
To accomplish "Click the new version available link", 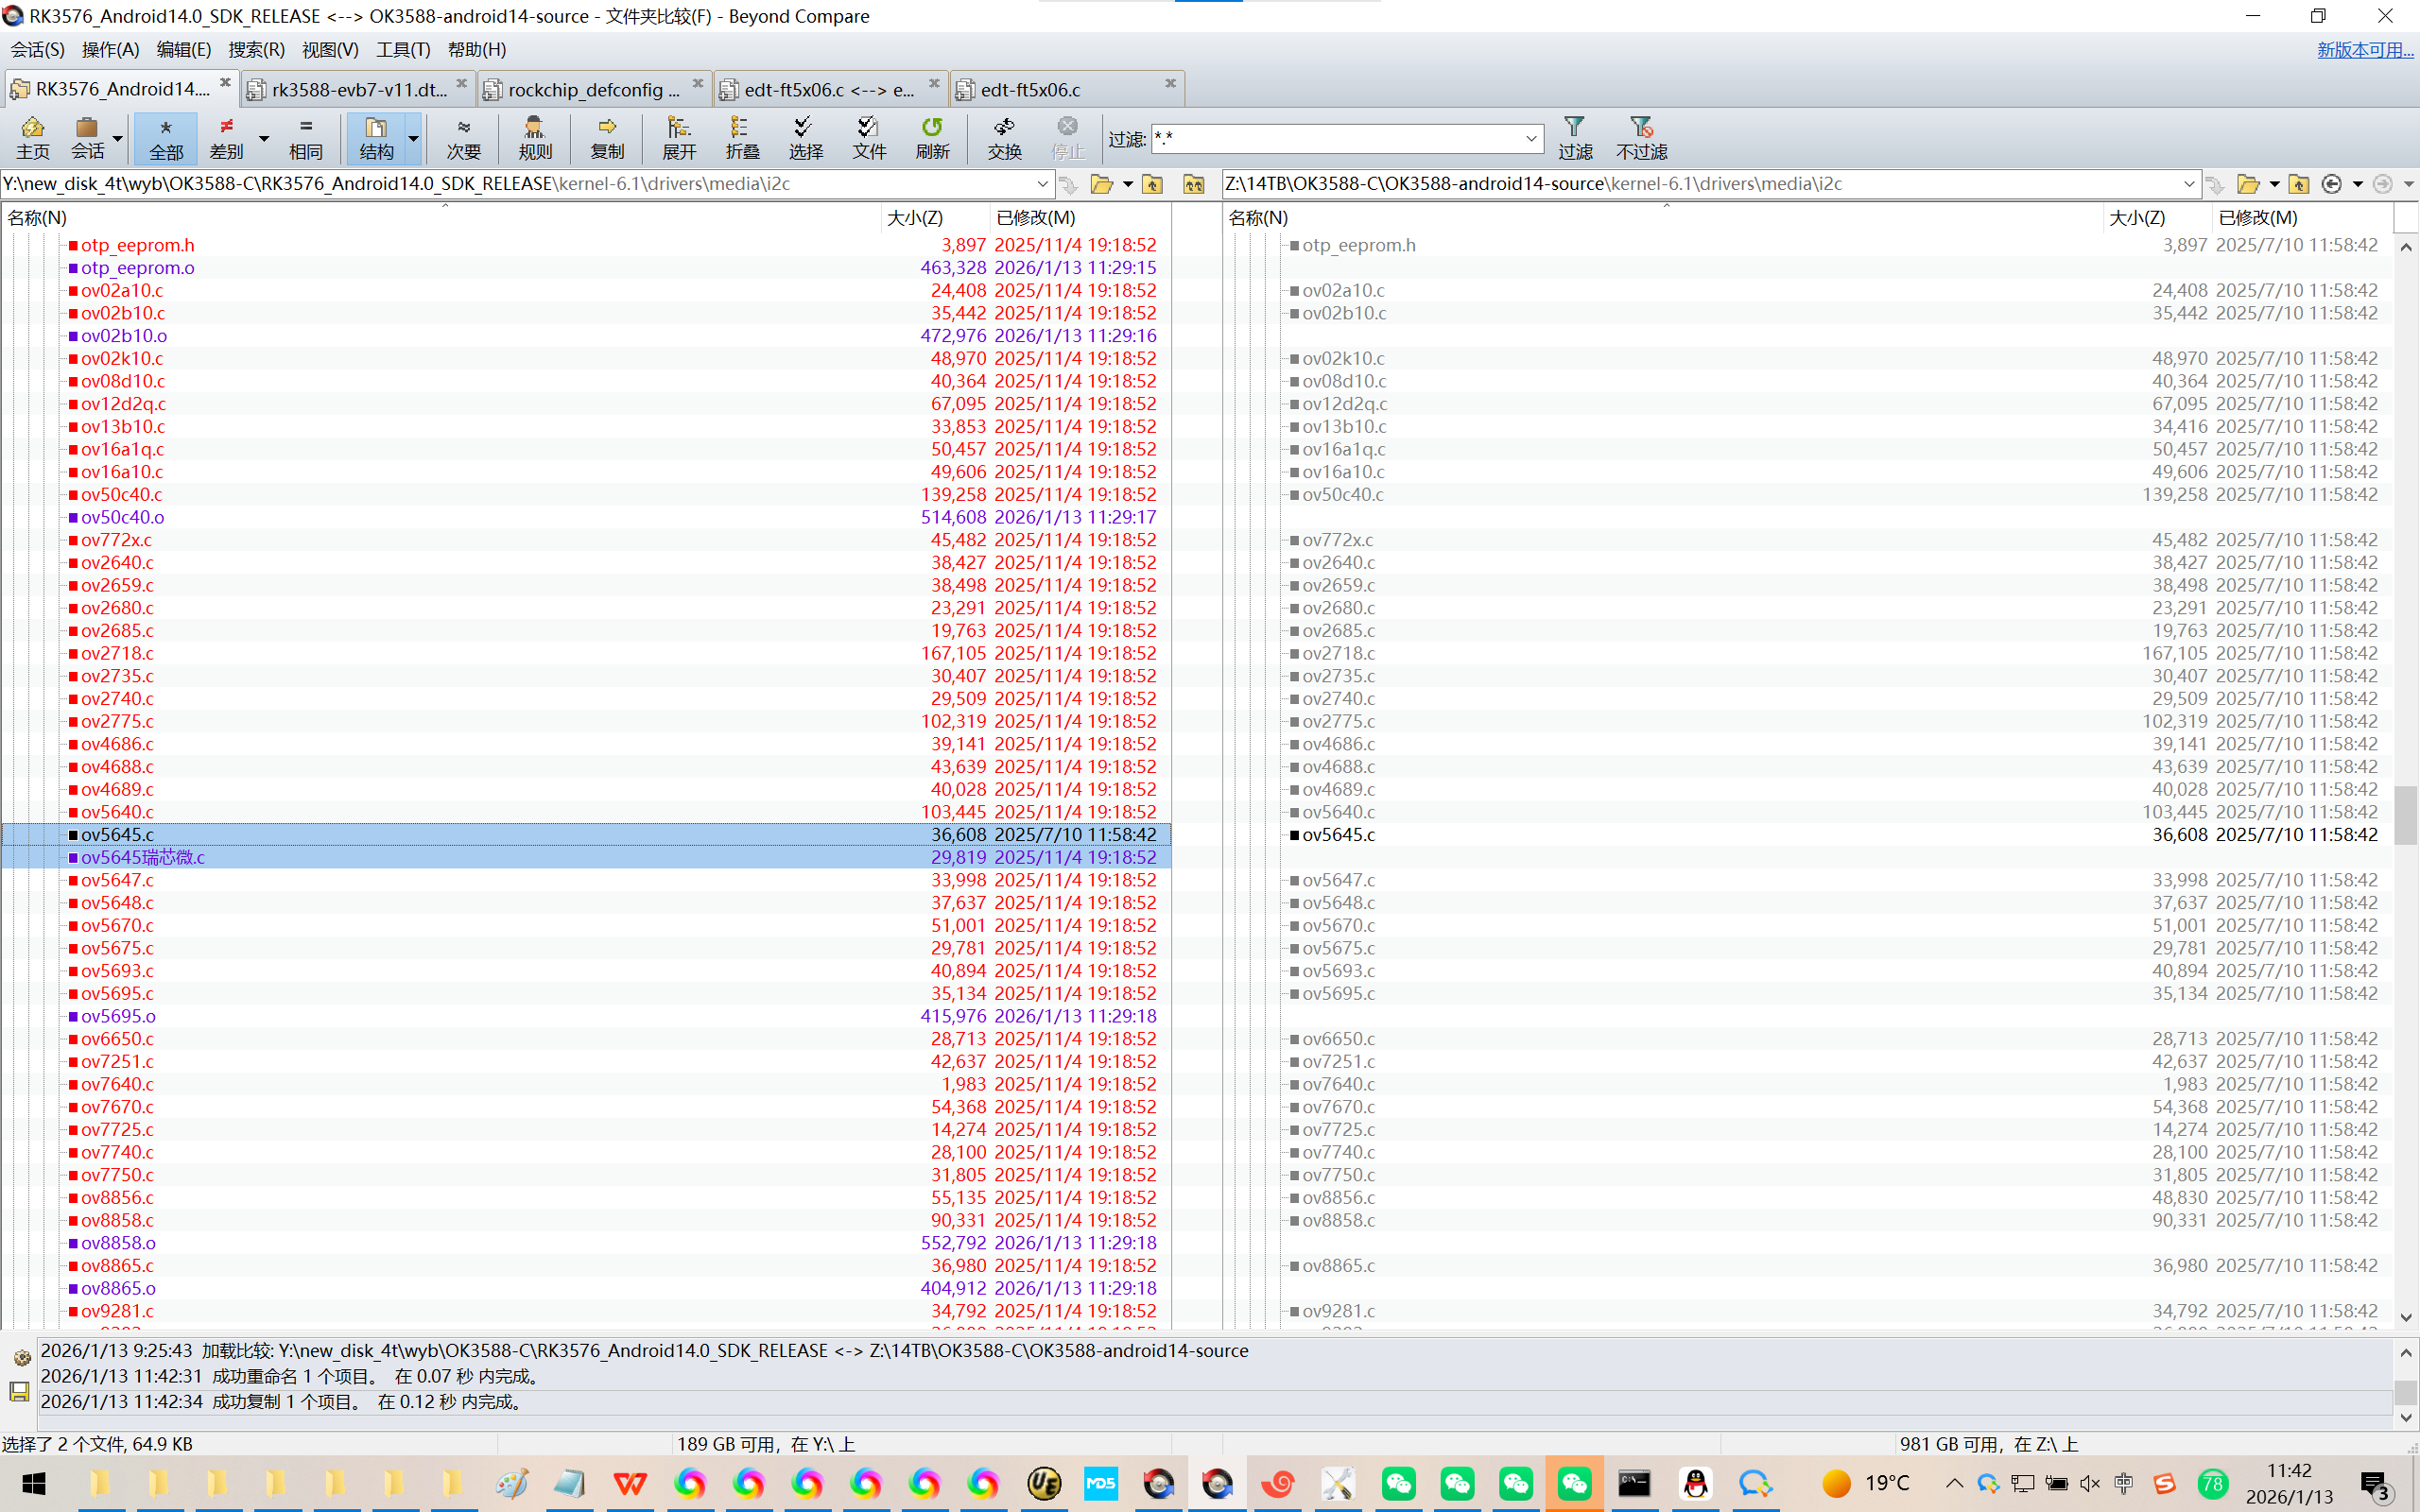I will click(2365, 49).
